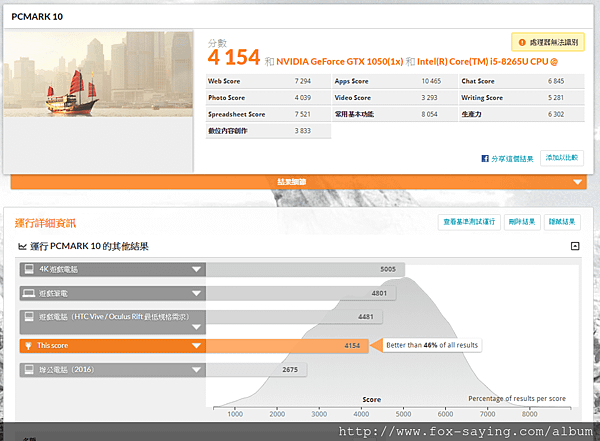This screenshot has height=441, width=600.
Task: Click the 5005 score bar value
Action: click(x=388, y=270)
